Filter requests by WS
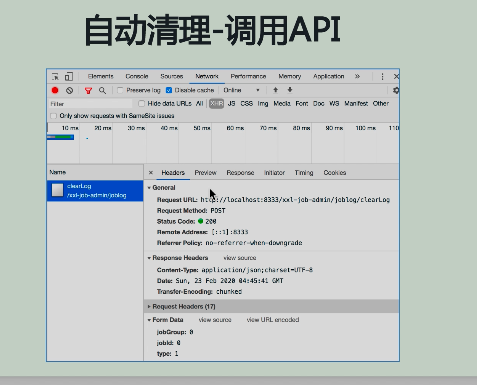 pos(334,104)
